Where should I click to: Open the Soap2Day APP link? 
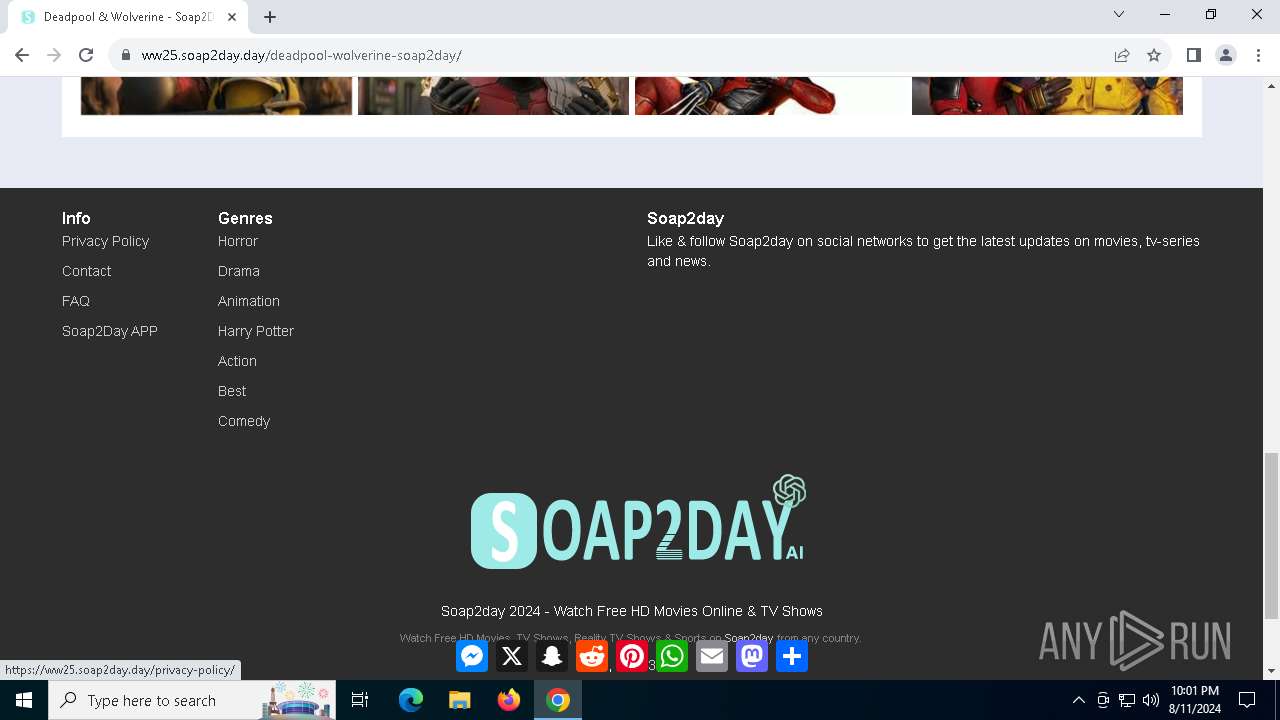[x=110, y=331]
